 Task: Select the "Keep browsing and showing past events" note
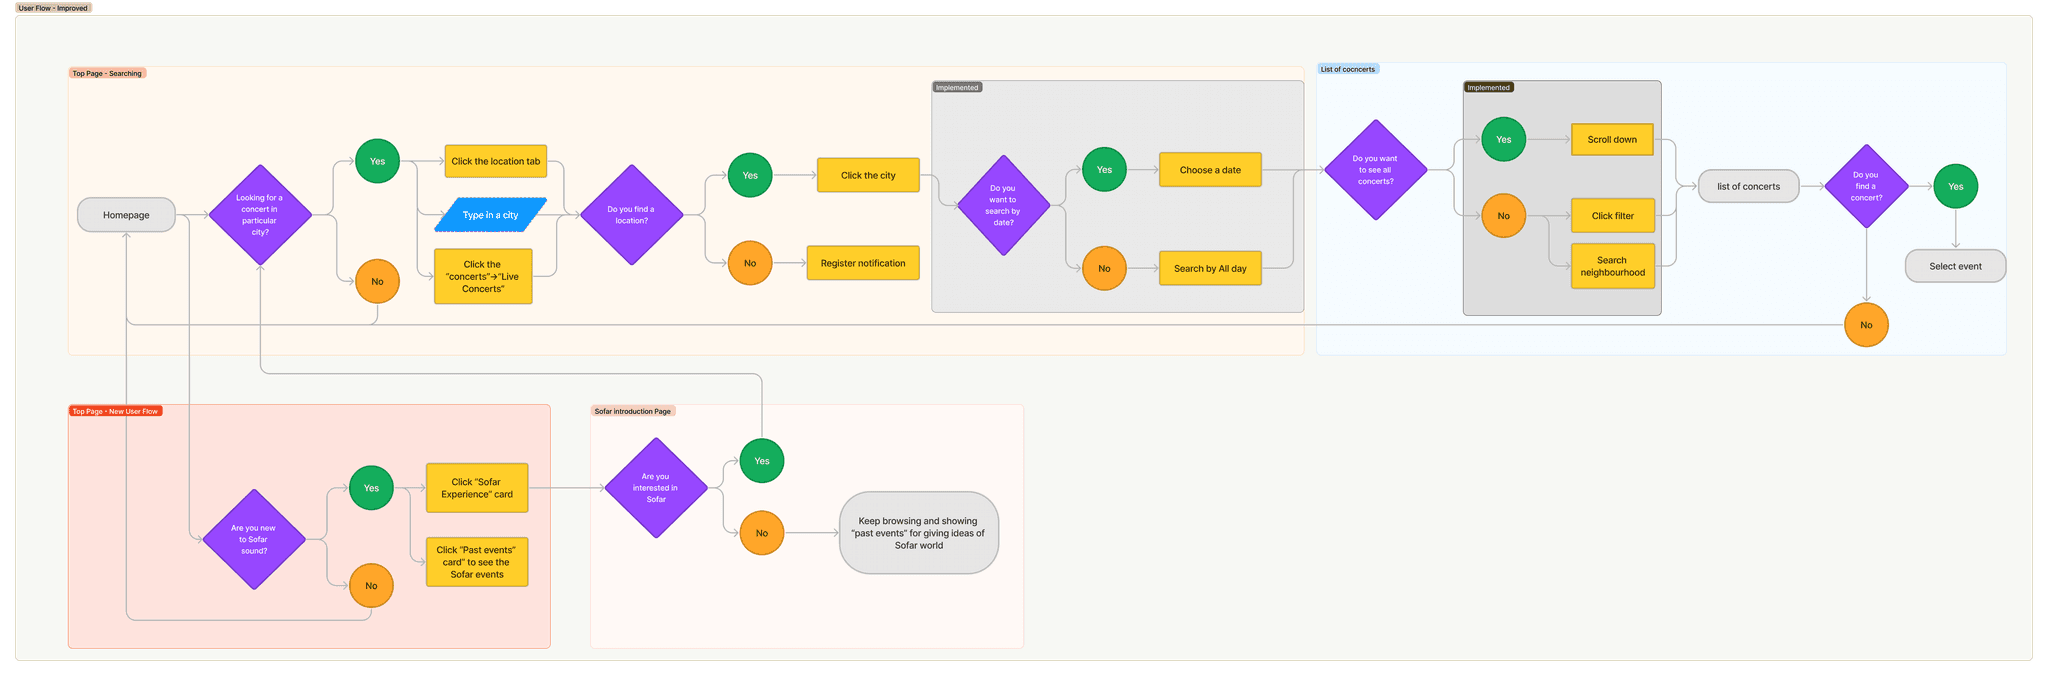click(918, 533)
